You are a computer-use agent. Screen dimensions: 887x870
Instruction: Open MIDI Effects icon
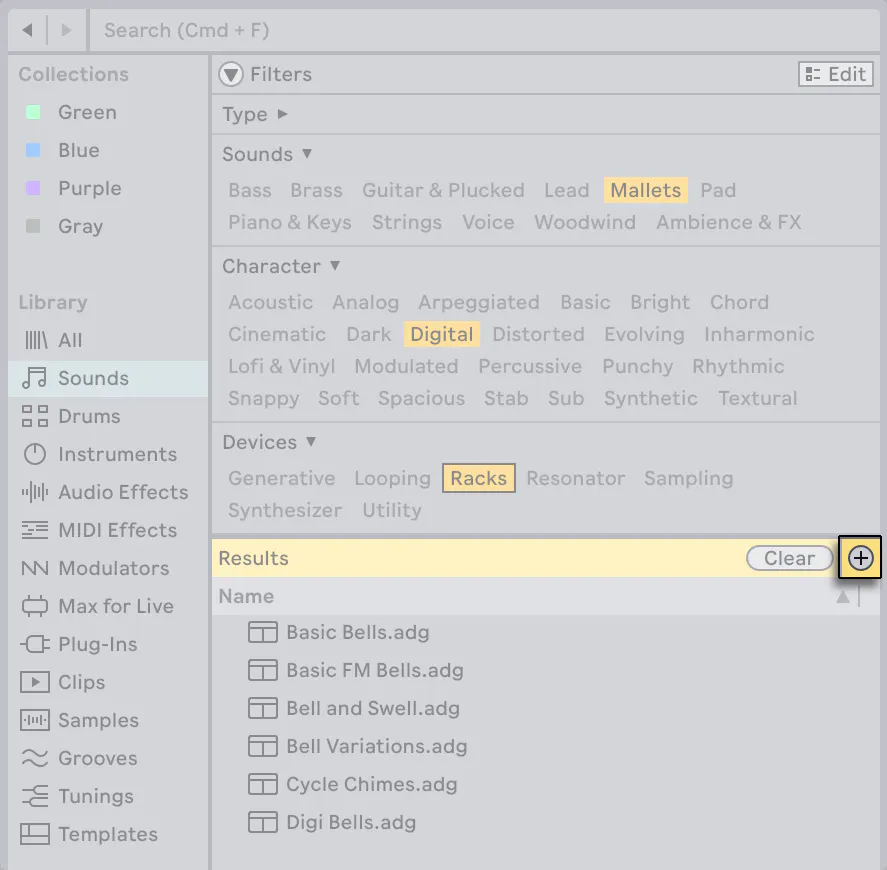[35, 530]
